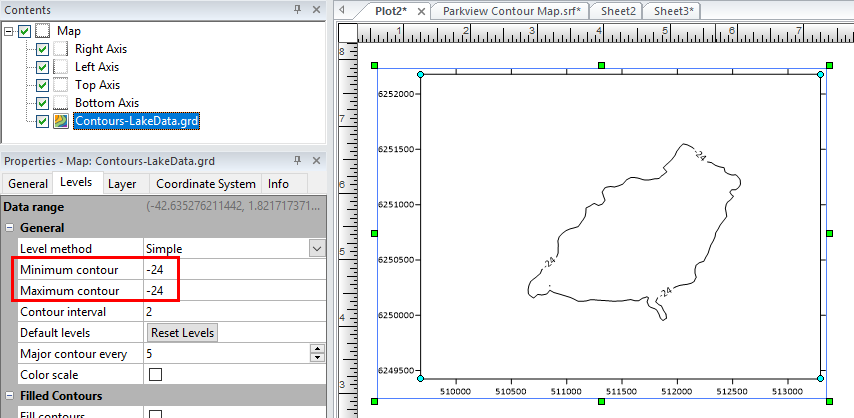Click the Major contour every value field

click(x=227, y=354)
